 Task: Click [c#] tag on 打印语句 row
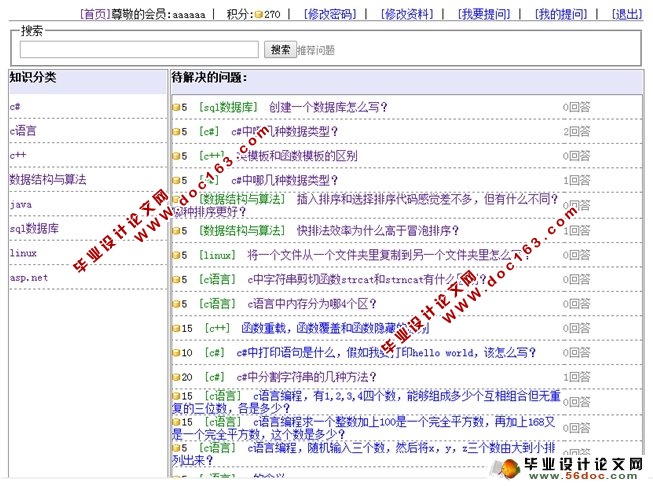[214, 353]
